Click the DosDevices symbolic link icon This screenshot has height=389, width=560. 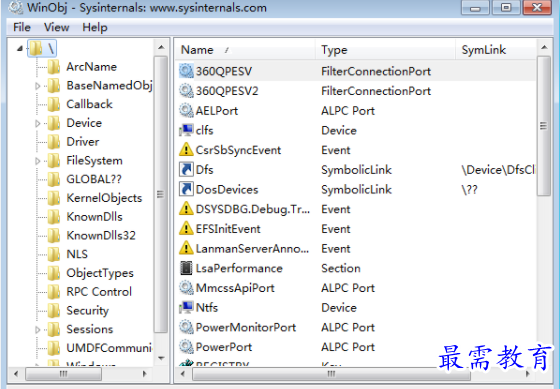tap(186, 189)
